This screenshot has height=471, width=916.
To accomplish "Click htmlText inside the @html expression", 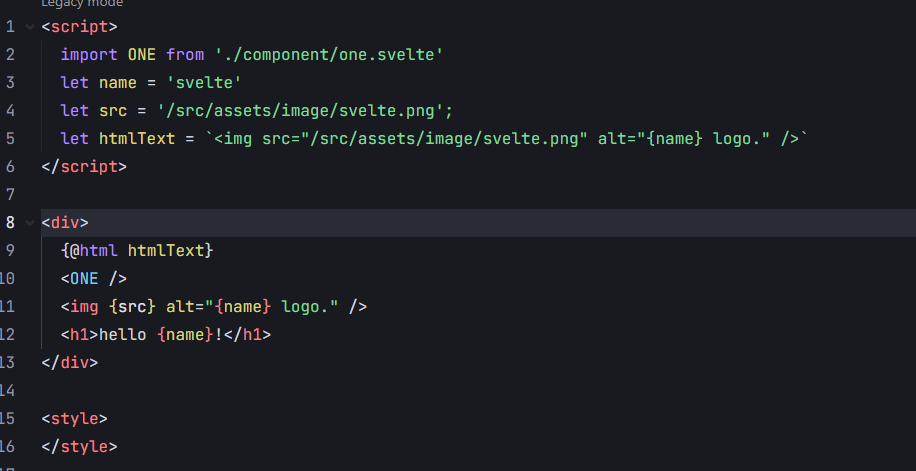I will (x=166, y=251).
